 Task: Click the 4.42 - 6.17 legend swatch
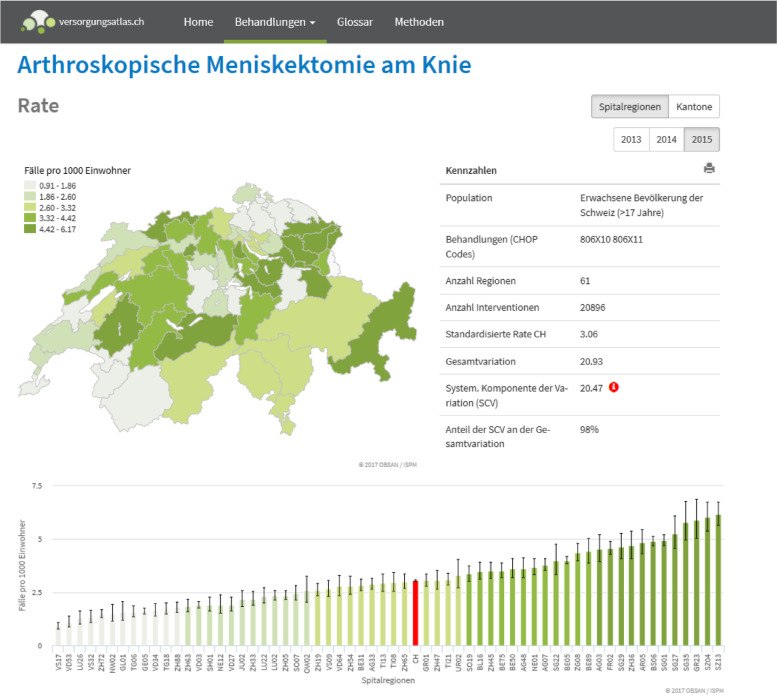click(30, 229)
